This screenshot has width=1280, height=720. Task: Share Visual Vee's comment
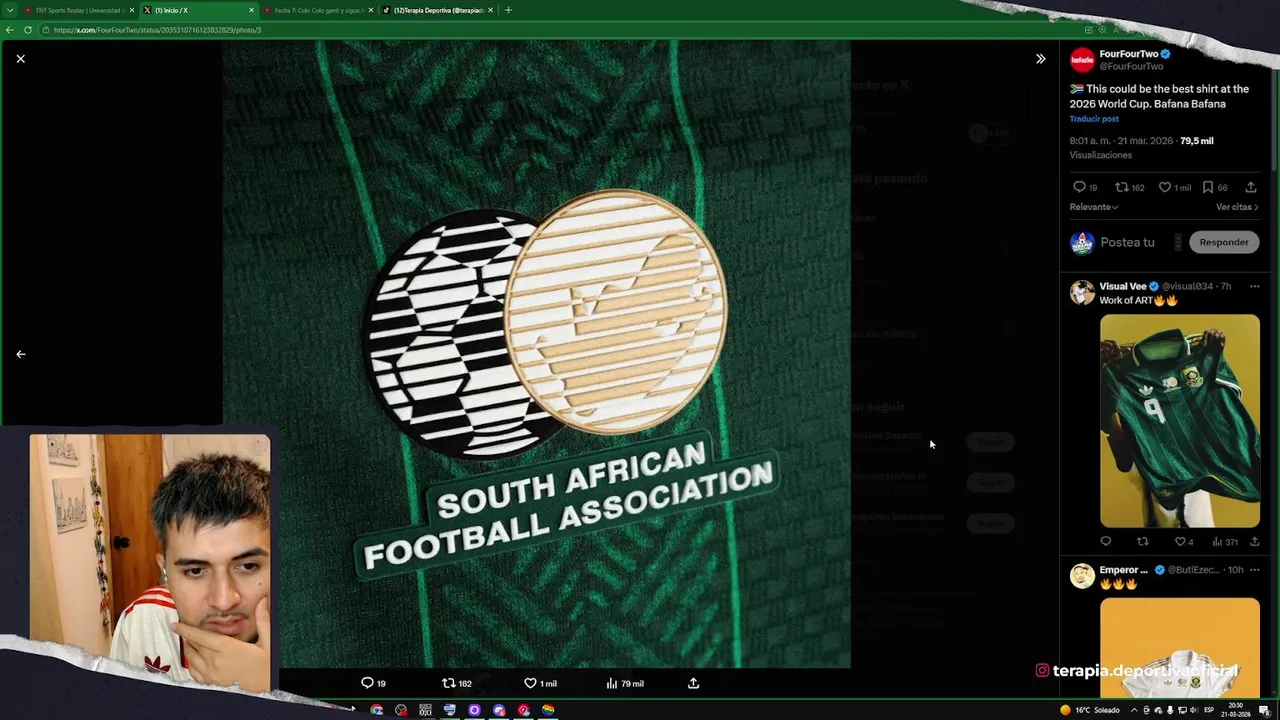(x=1254, y=541)
